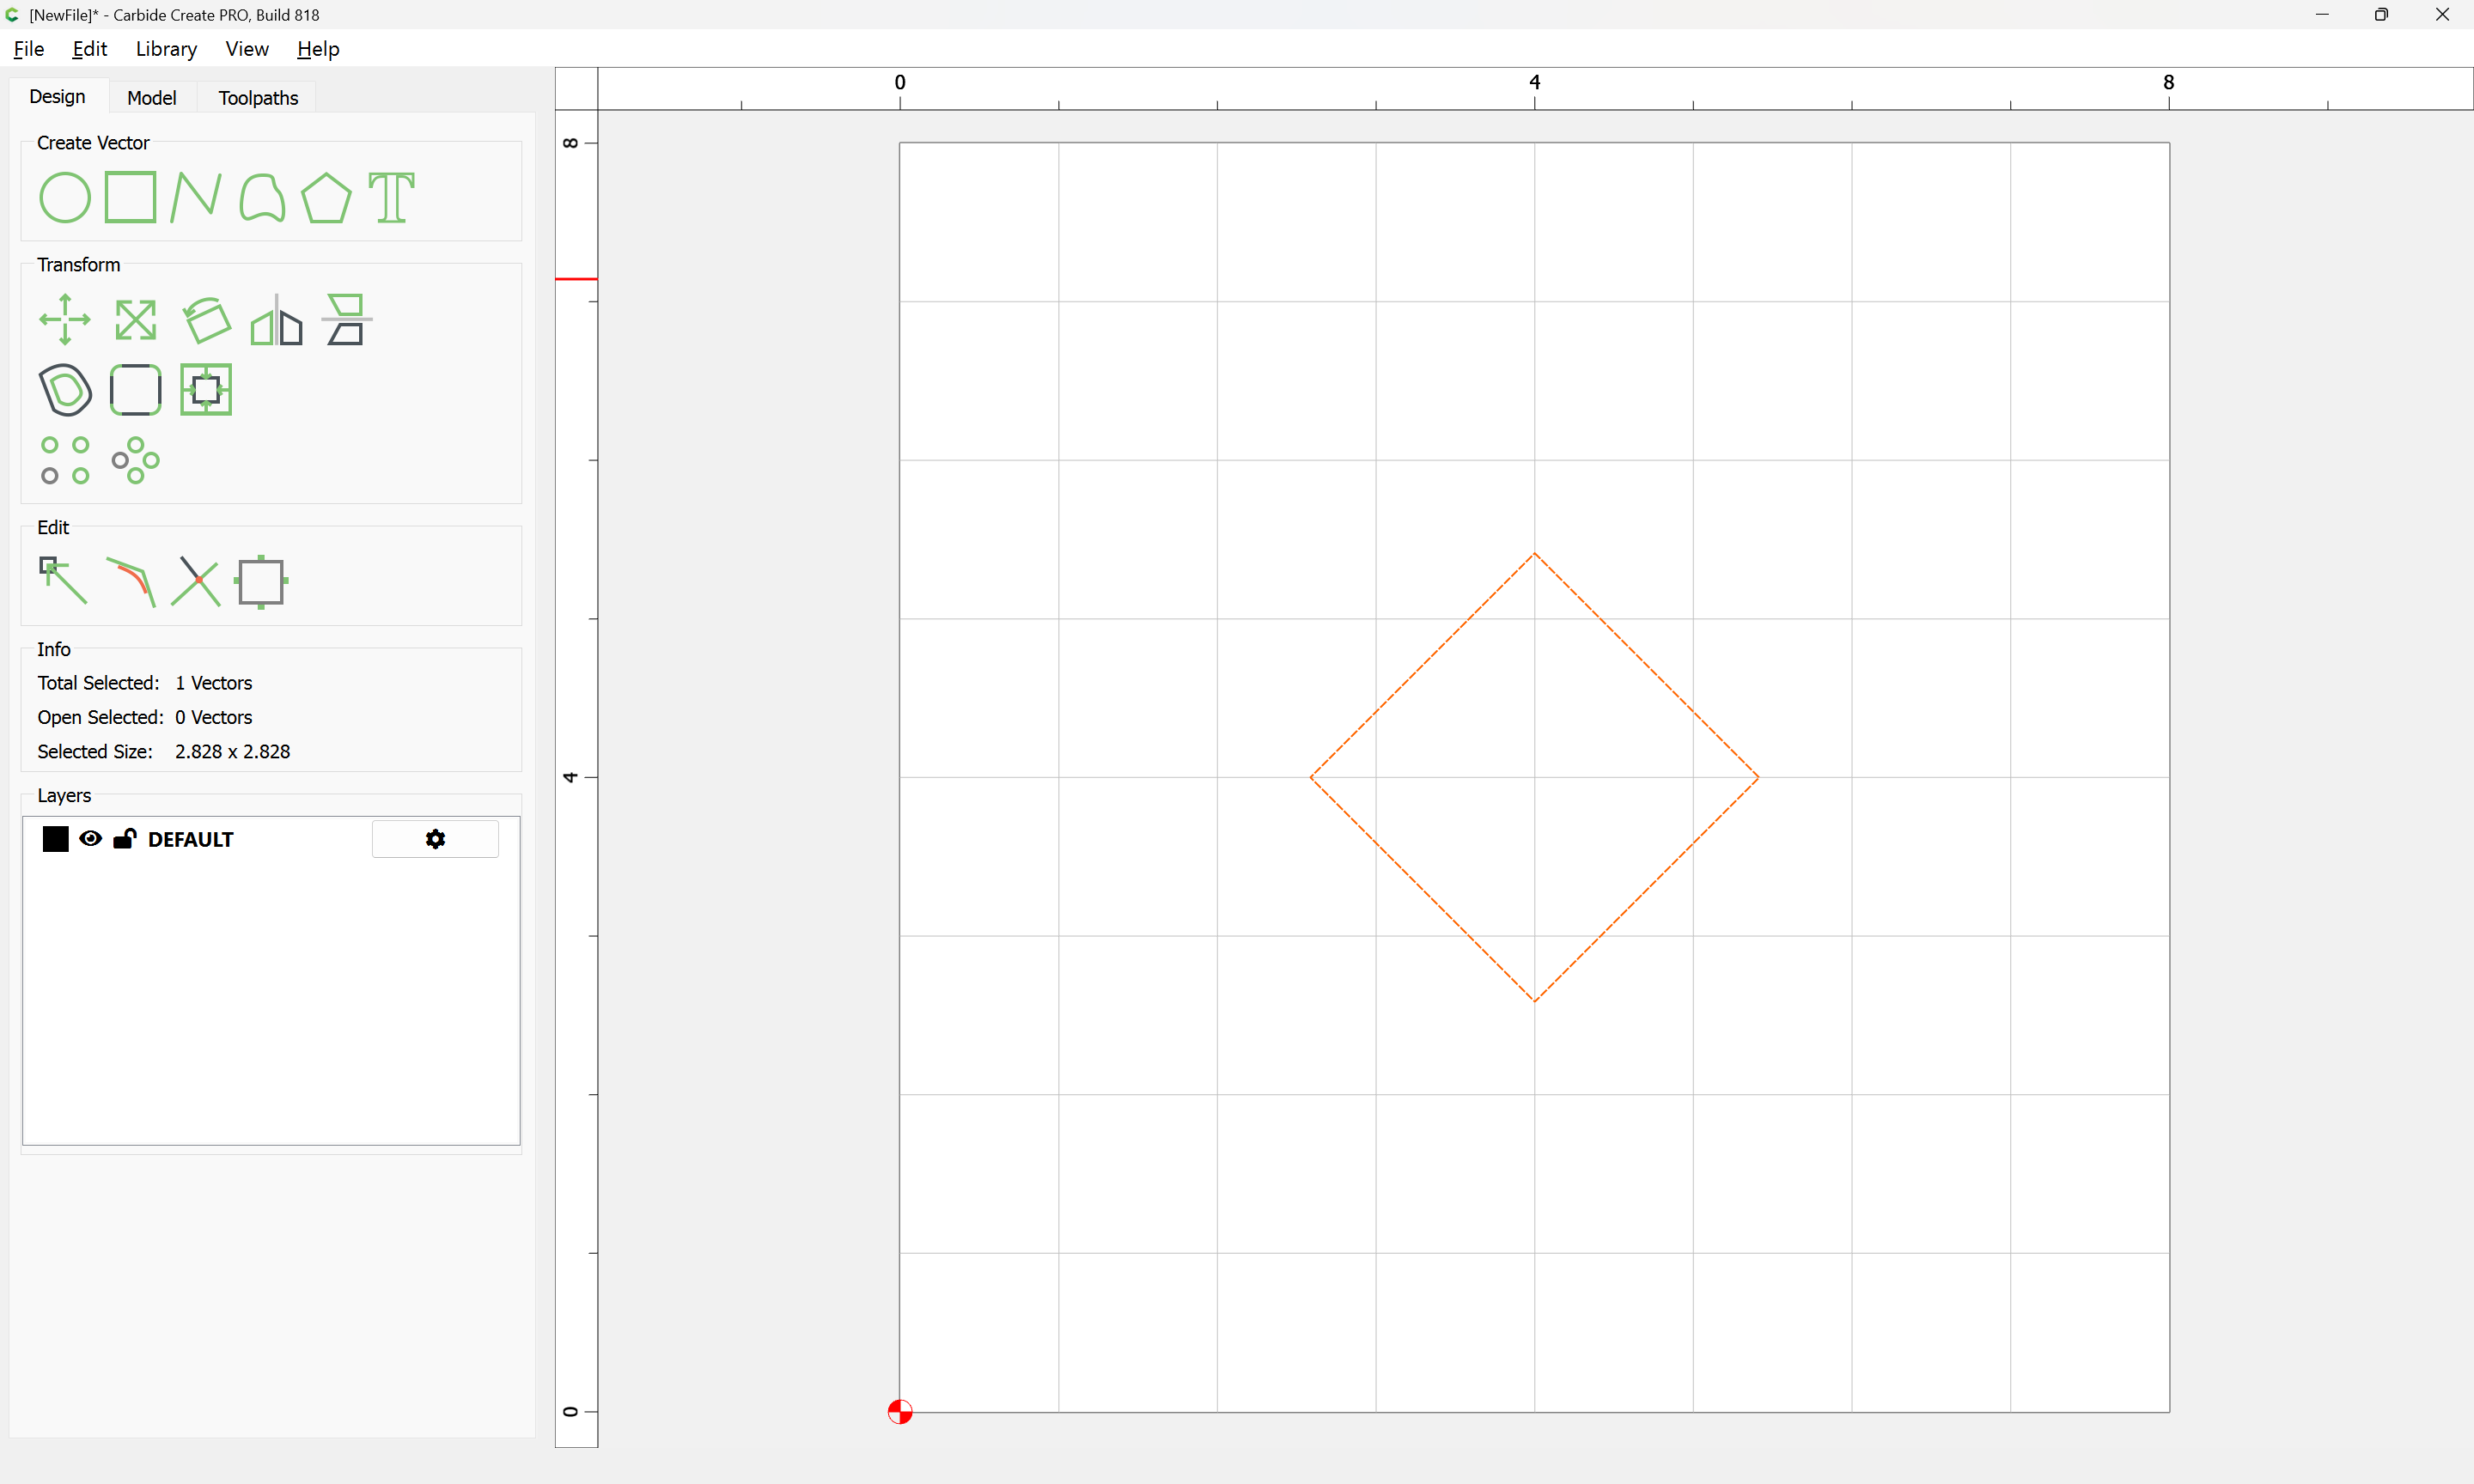2474x1484 pixels.
Task: Click the DEFAULT layer black color swatch
Action: tap(56, 839)
